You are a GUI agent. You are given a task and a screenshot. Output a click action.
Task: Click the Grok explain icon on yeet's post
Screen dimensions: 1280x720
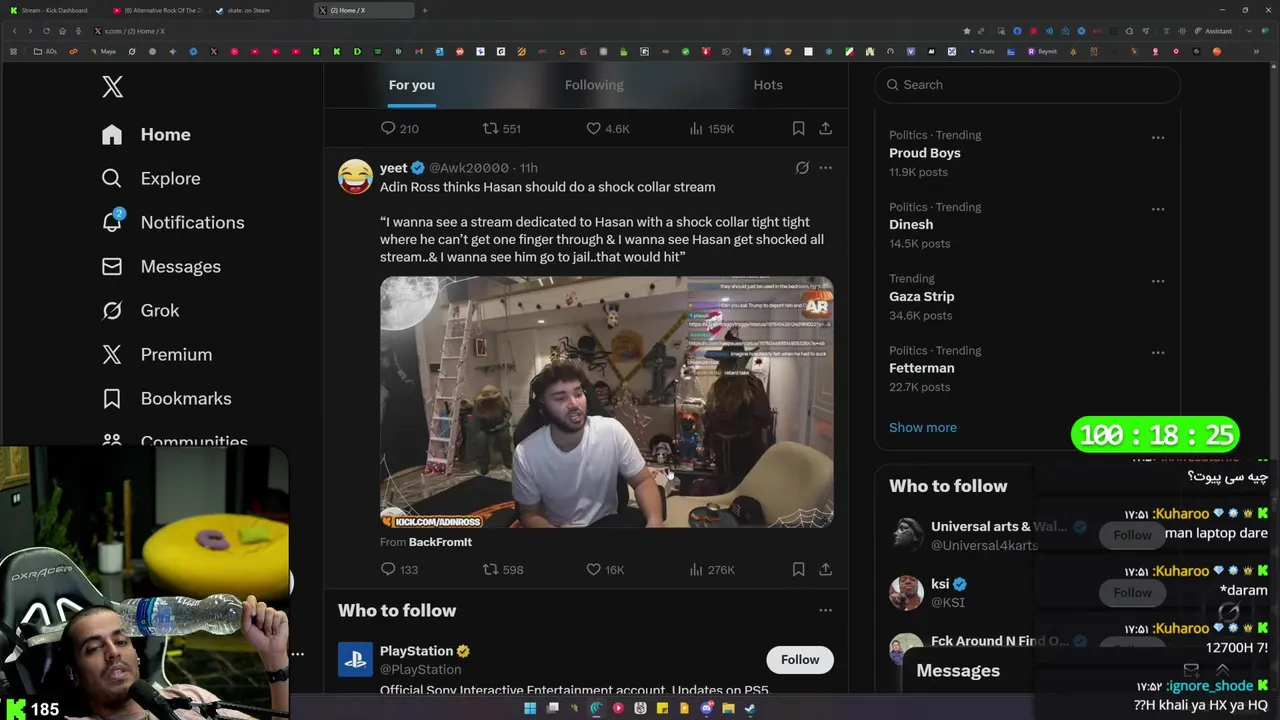[802, 168]
